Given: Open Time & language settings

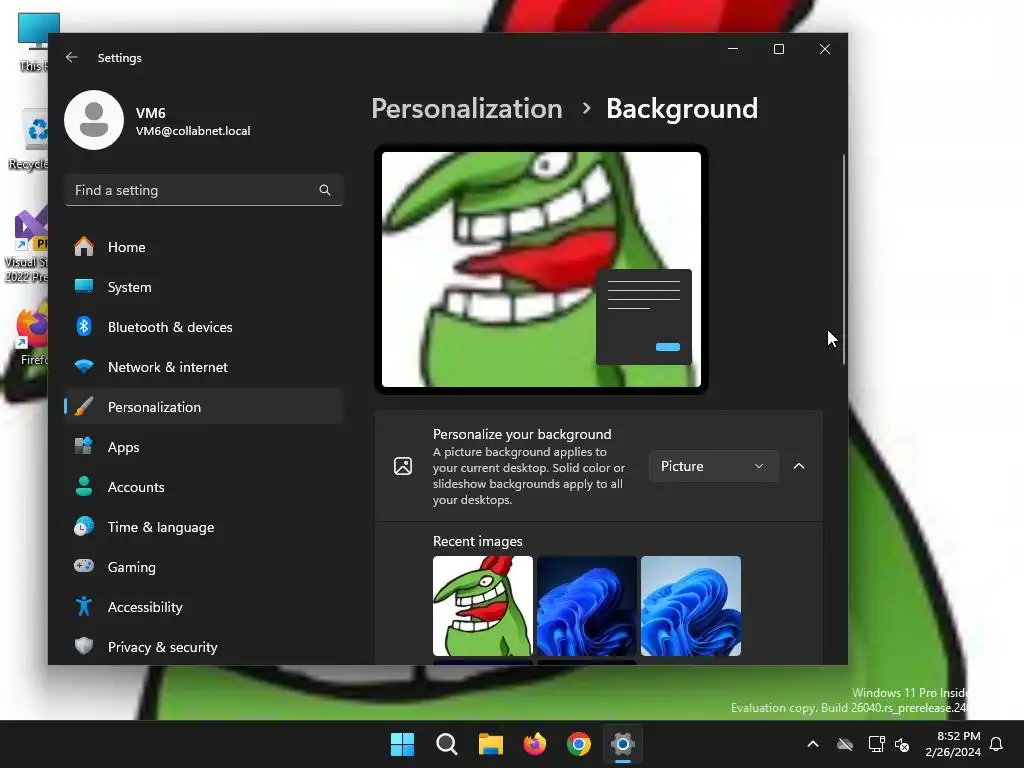Looking at the screenshot, I should pyautogui.click(x=204, y=527).
